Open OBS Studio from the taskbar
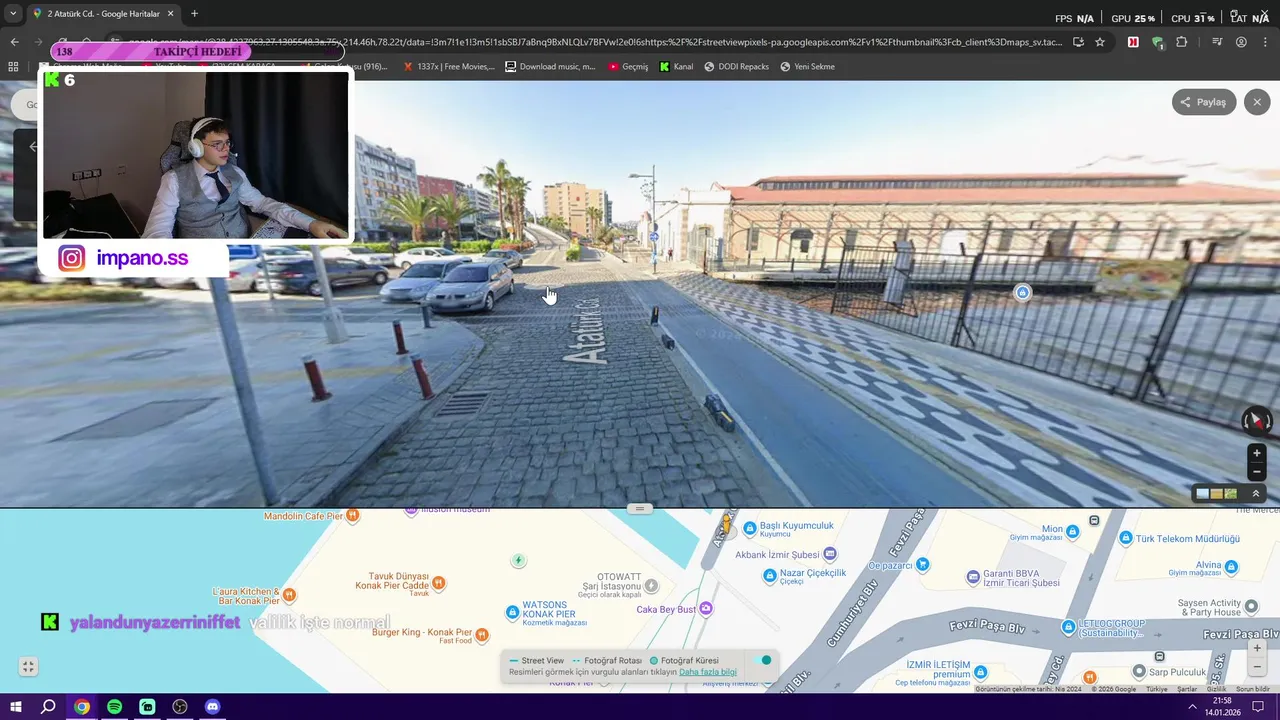Screen dimensions: 1280x720 180,707
